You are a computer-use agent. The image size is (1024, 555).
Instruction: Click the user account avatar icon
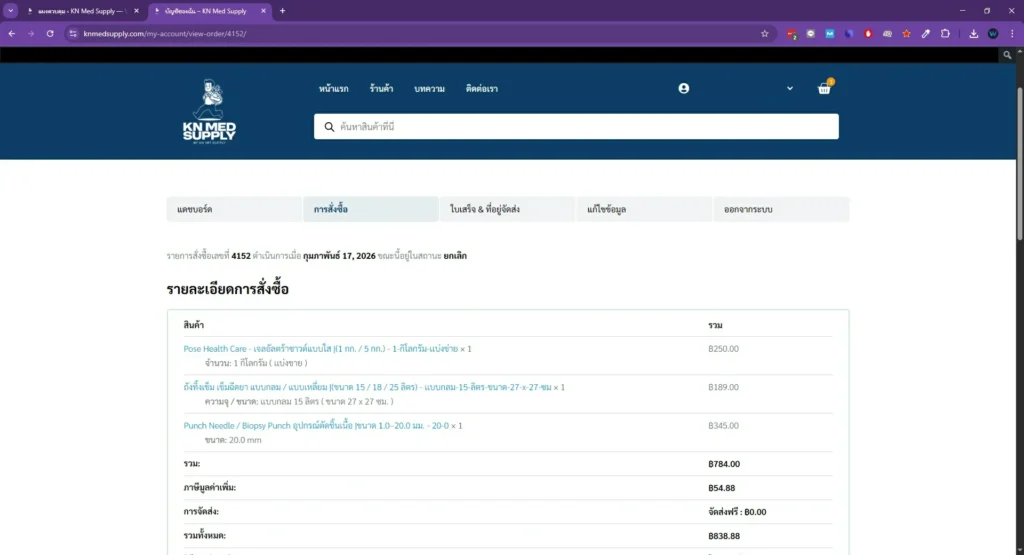click(x=684, y=88)
